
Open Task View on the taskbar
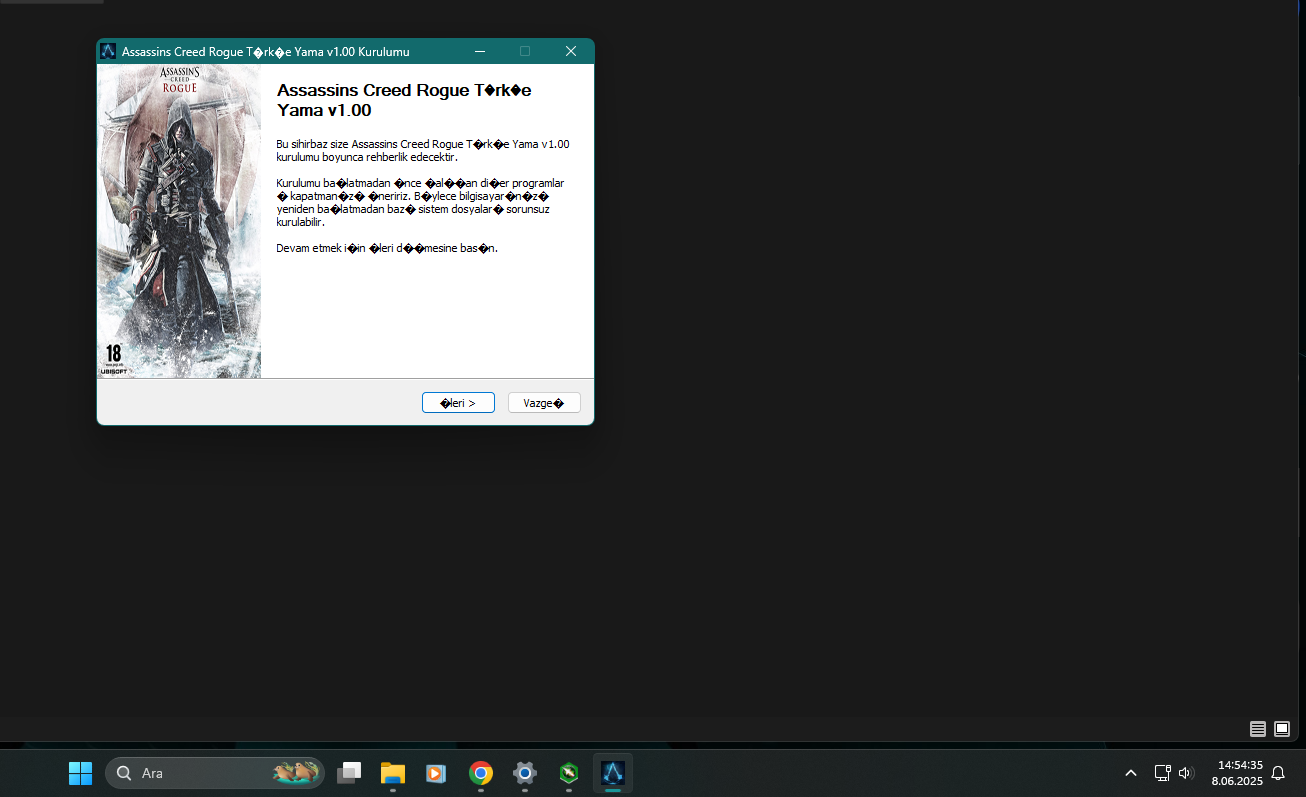tap(349, 773)
